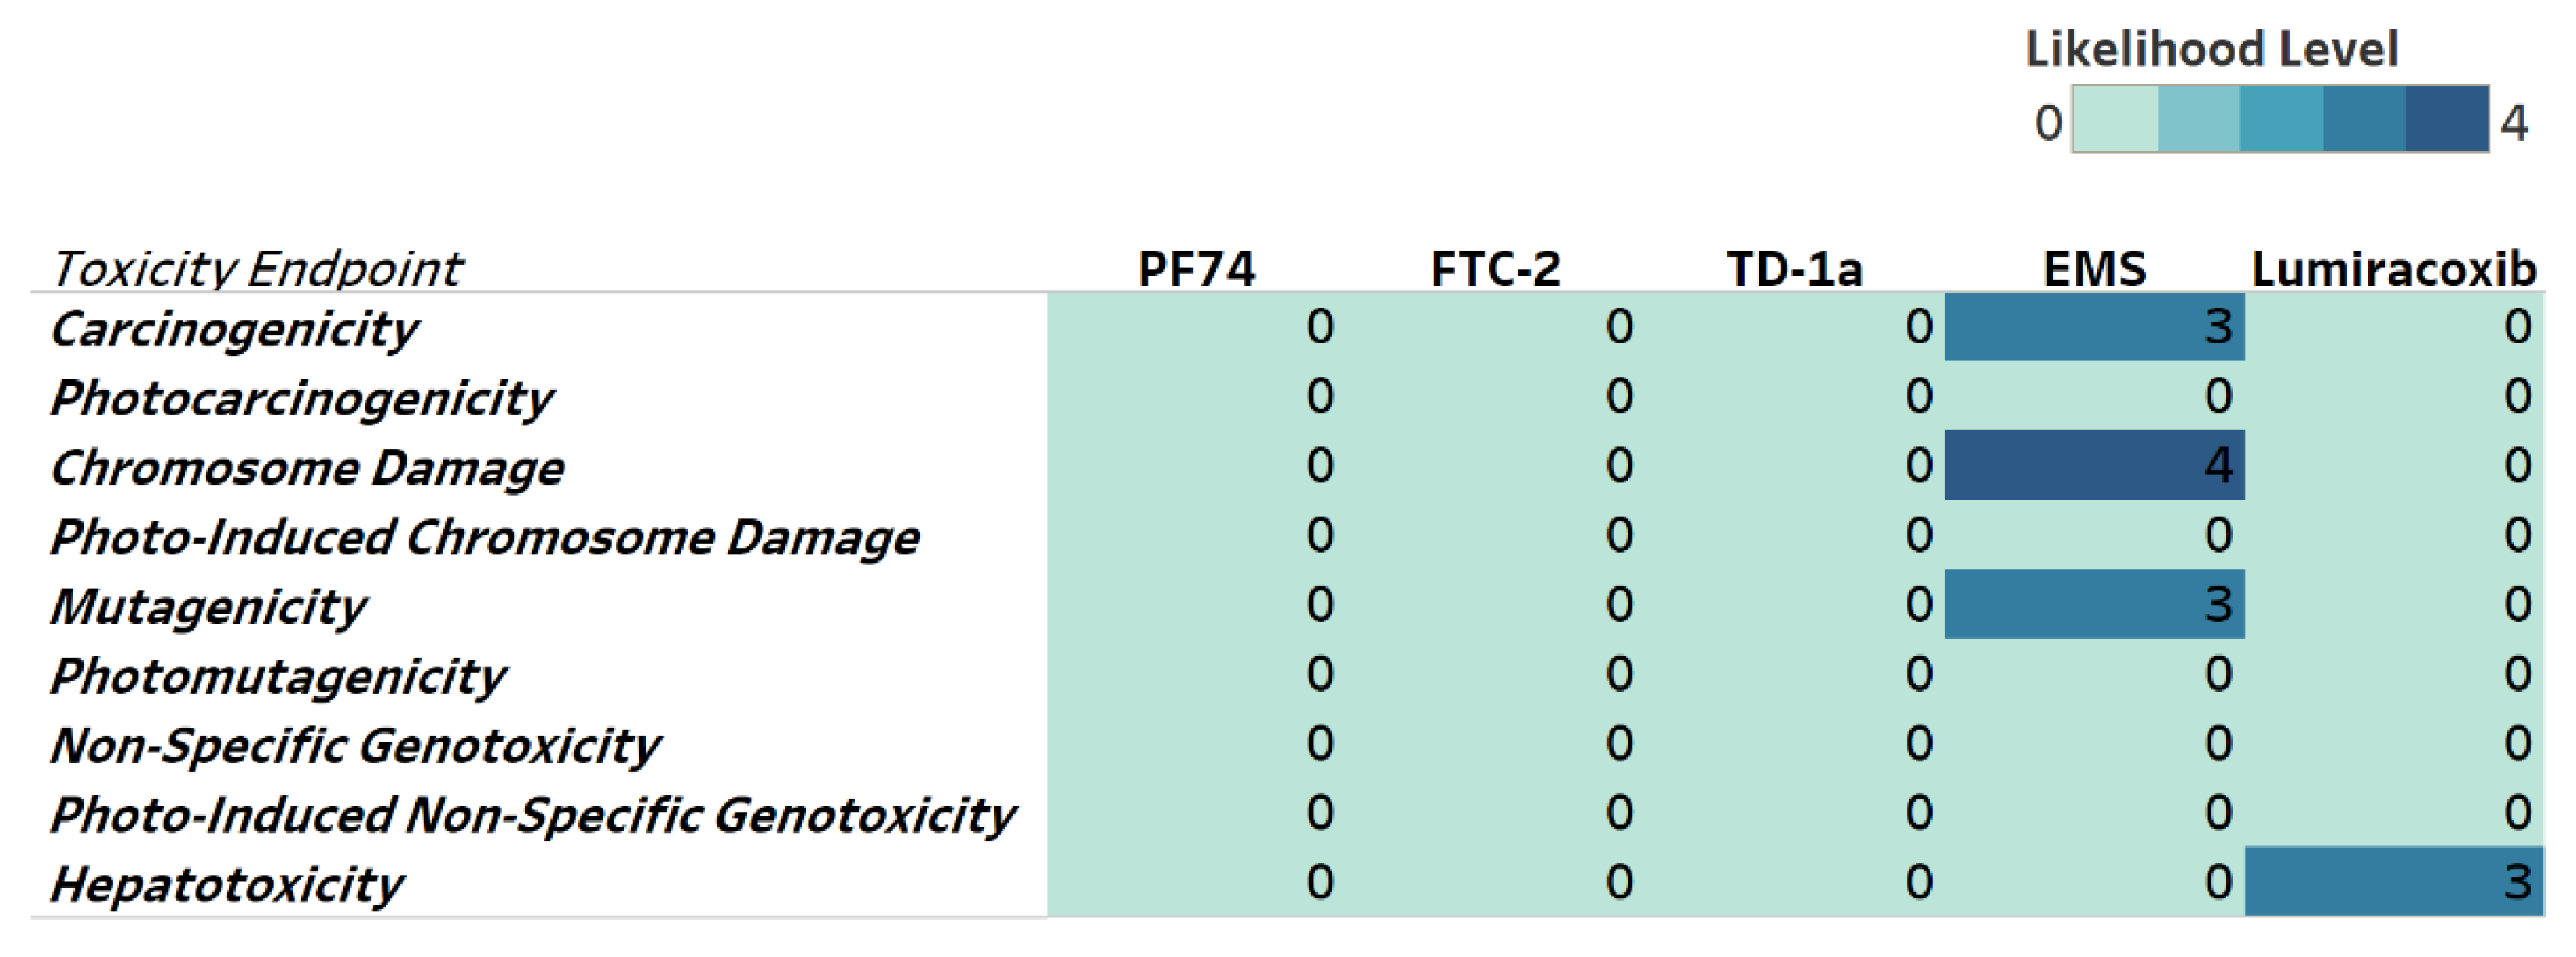
Task: Select the EMS column header
Action: coord(2094,268)
